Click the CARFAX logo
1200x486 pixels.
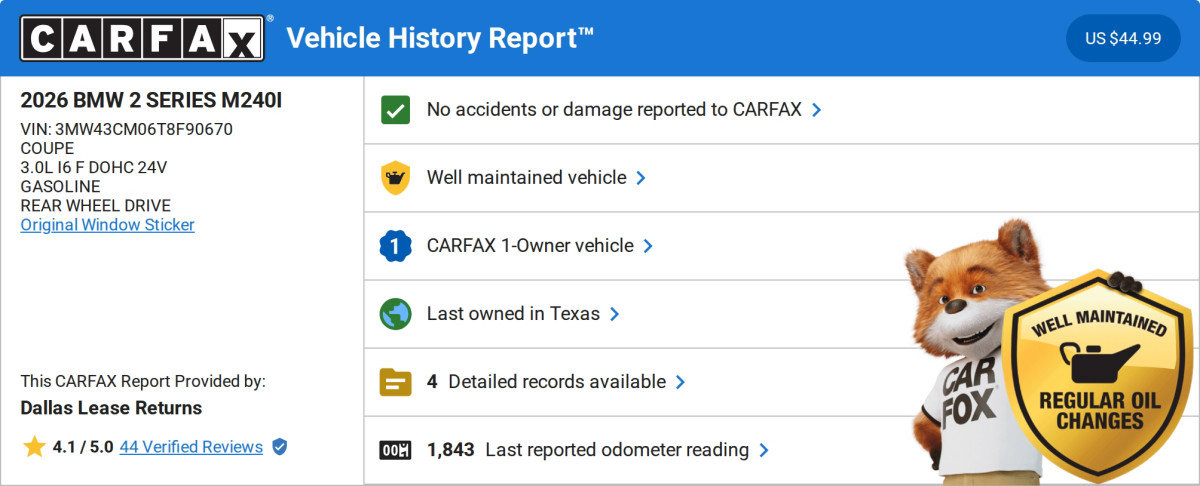[x=143, y=38]
